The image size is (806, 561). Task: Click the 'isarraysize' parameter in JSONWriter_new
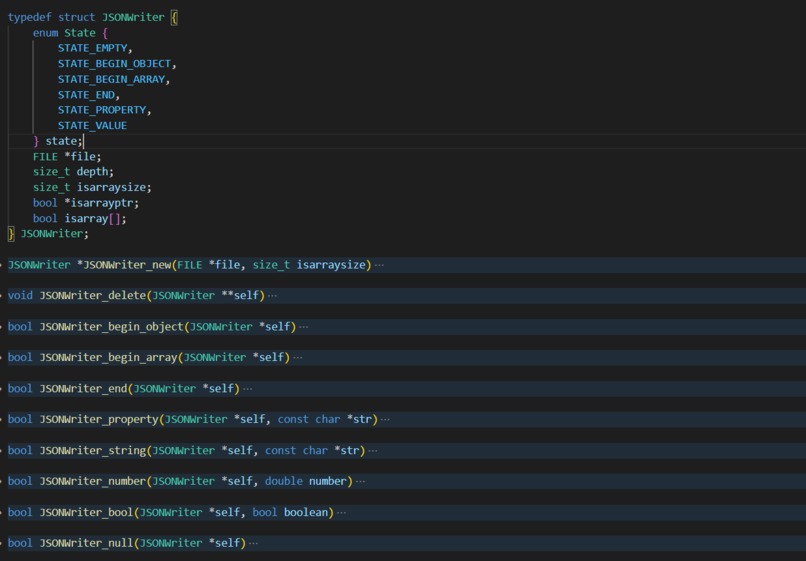[331, 265]
